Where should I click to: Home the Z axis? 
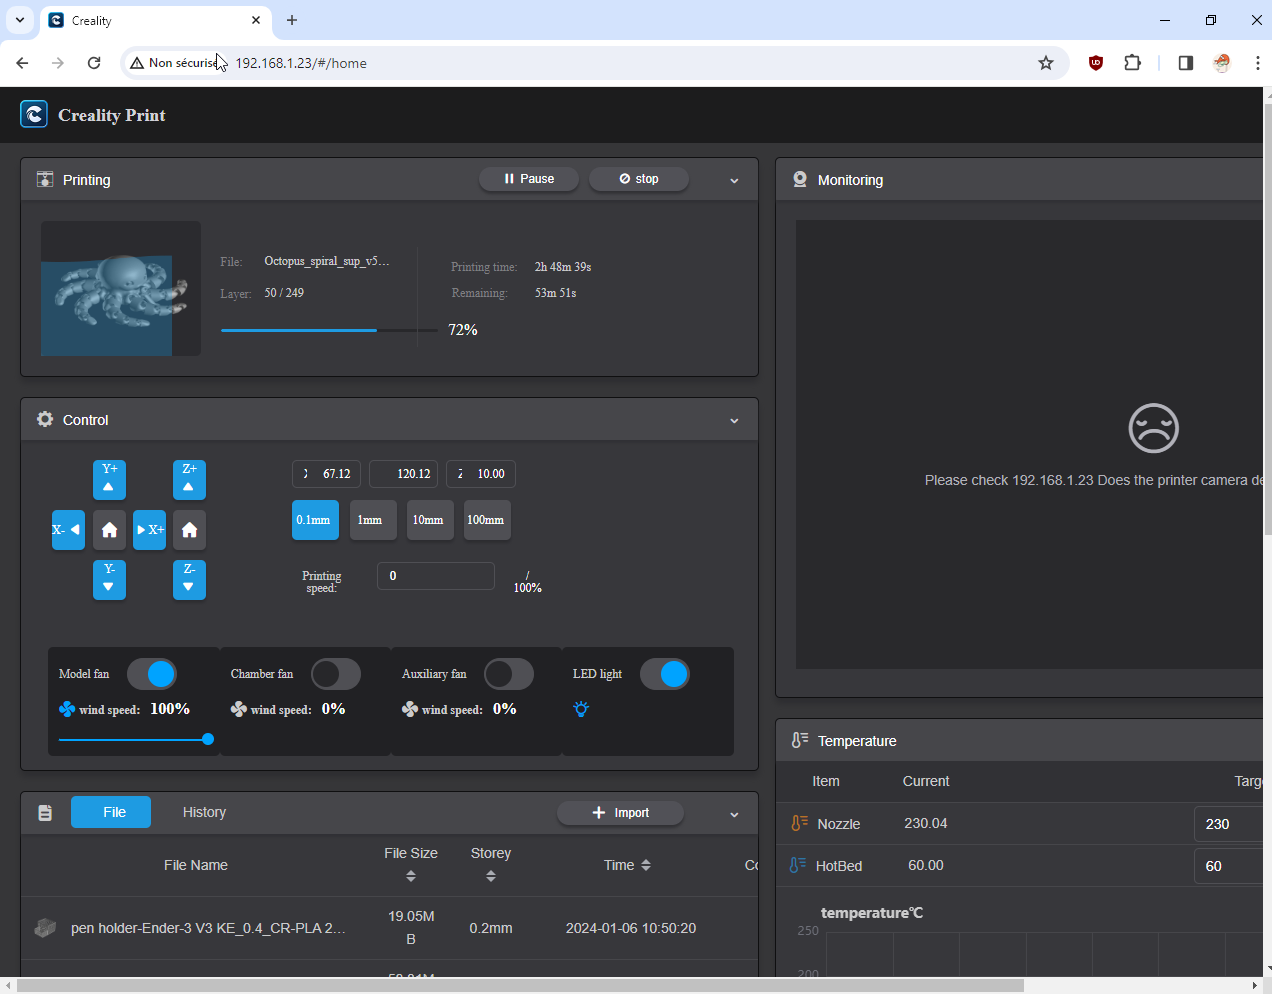(189, 530)
